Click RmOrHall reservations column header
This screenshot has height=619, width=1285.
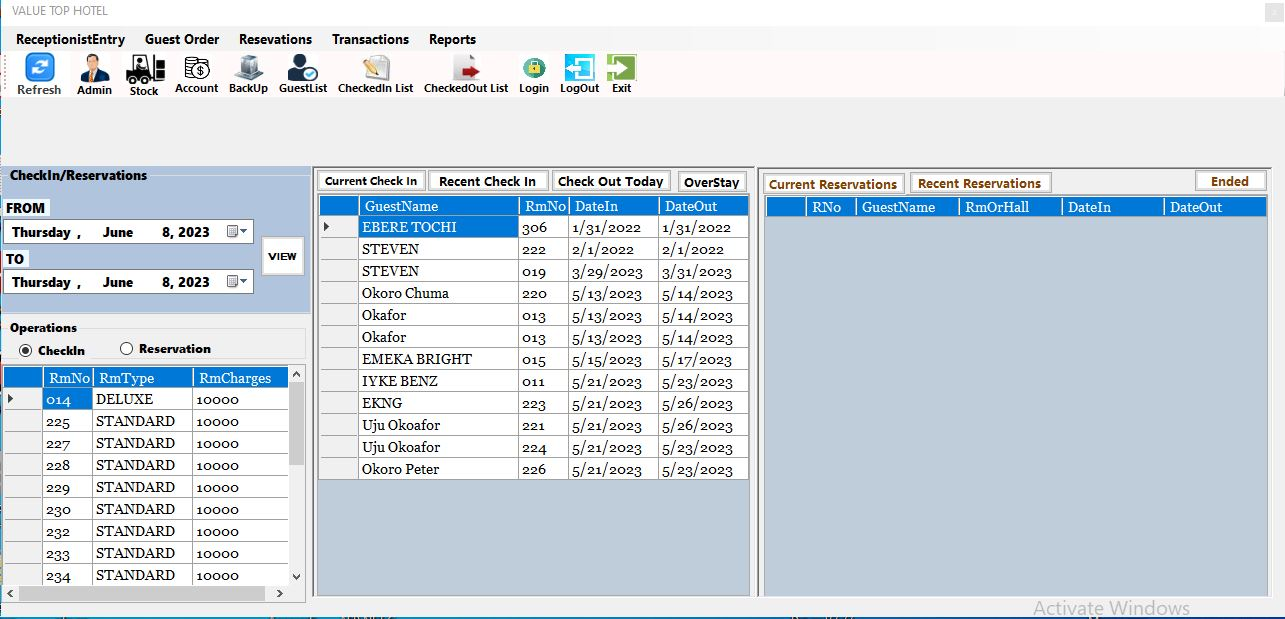coord(1009,206)
